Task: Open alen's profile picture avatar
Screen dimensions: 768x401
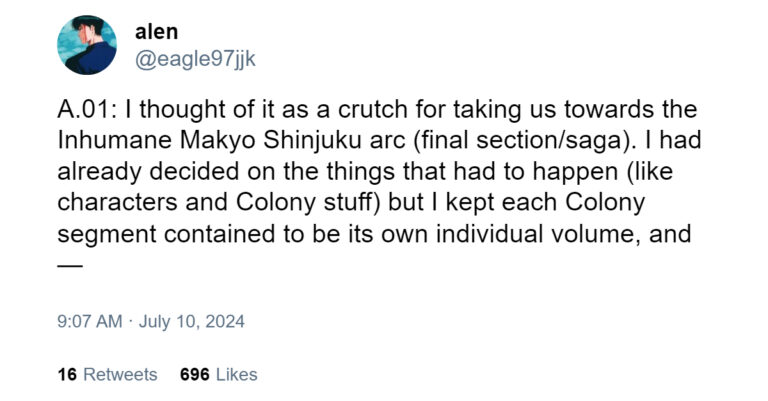Action: 87,45
